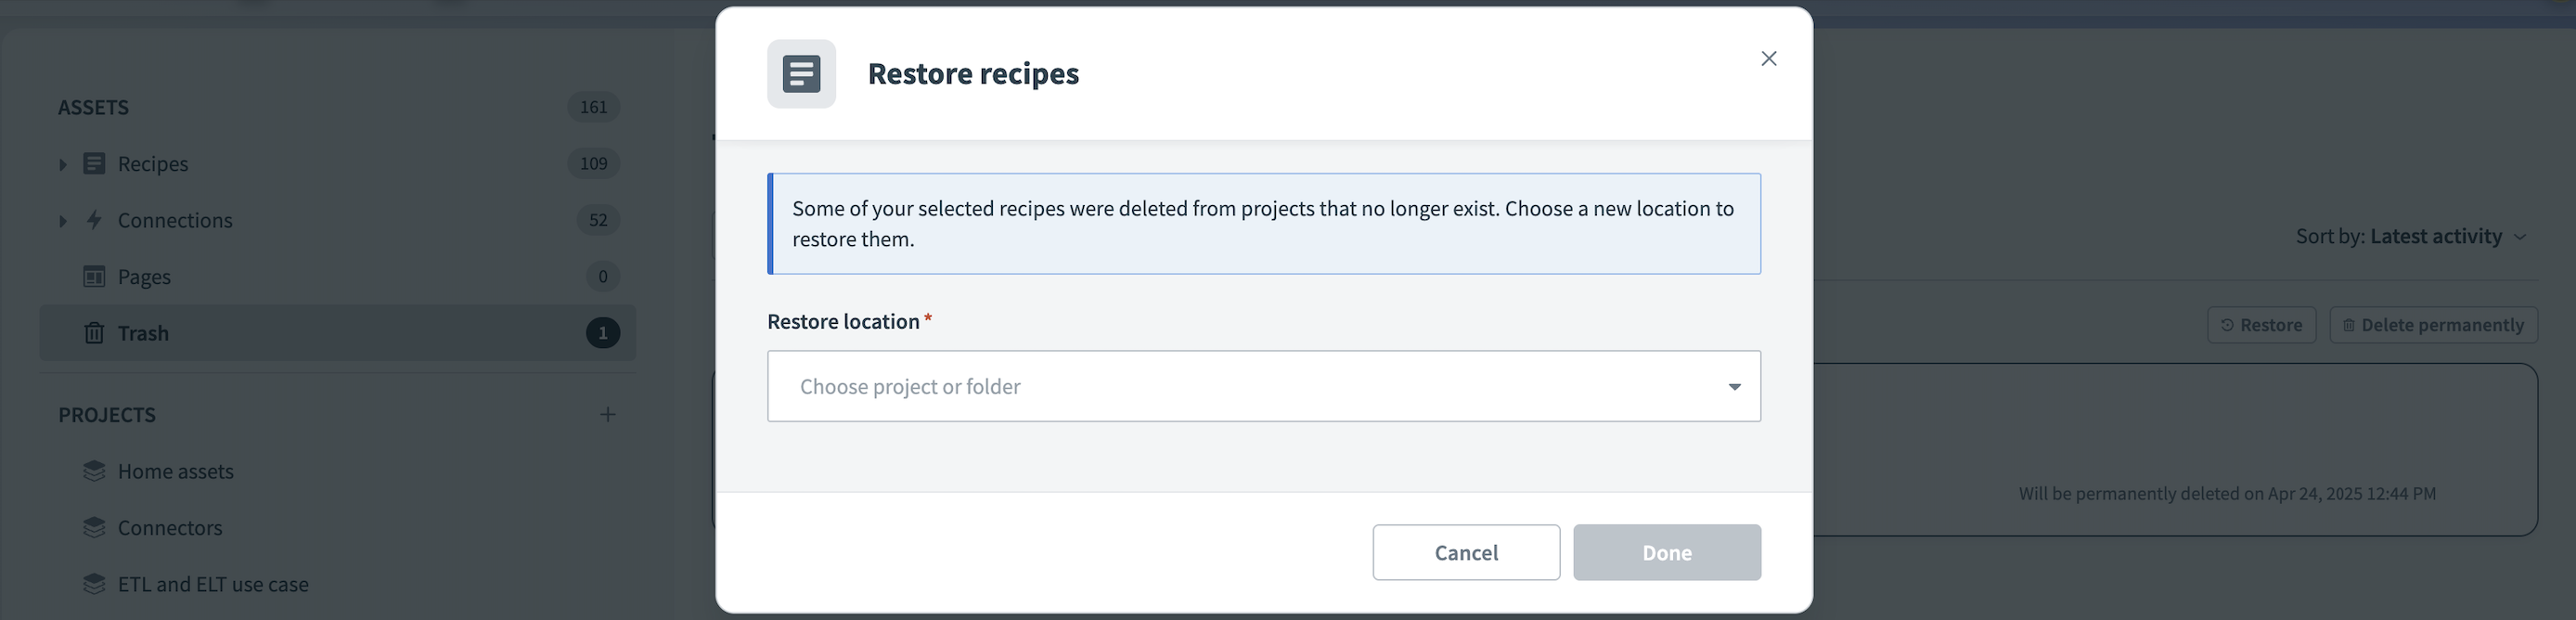The width and height of the screenshot is (2576, 620).
Task: Open Trash via its trash-can icon
Action: [94, 333]
